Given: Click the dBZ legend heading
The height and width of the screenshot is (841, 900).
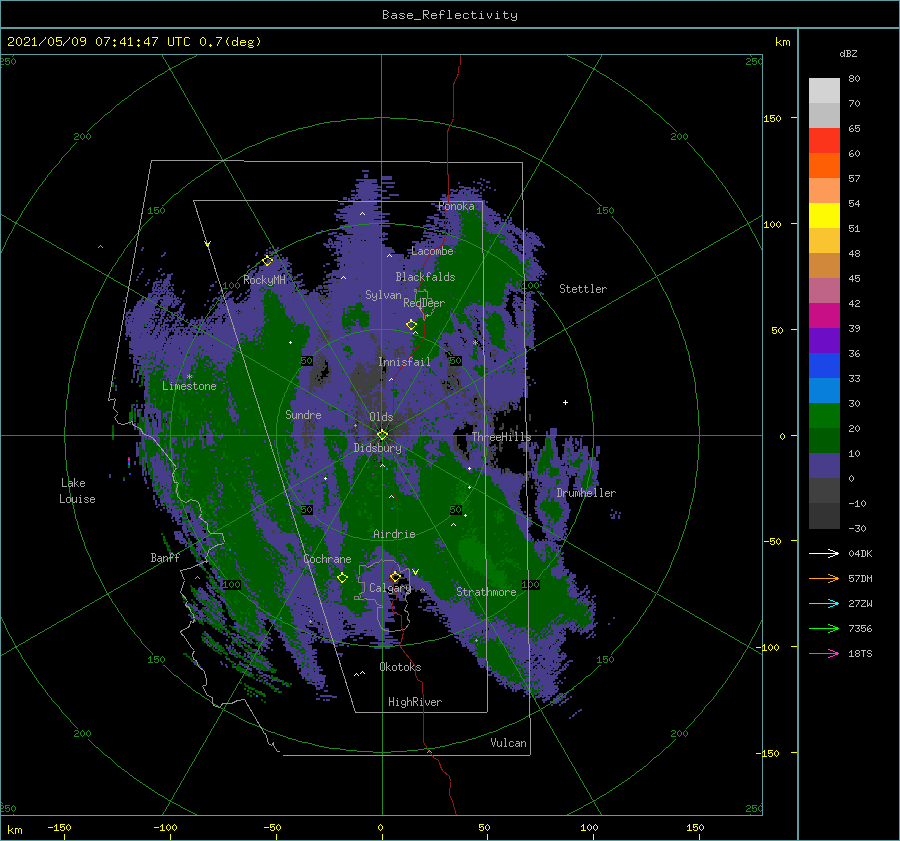Looking at the screenshot, I should [848, 53].
